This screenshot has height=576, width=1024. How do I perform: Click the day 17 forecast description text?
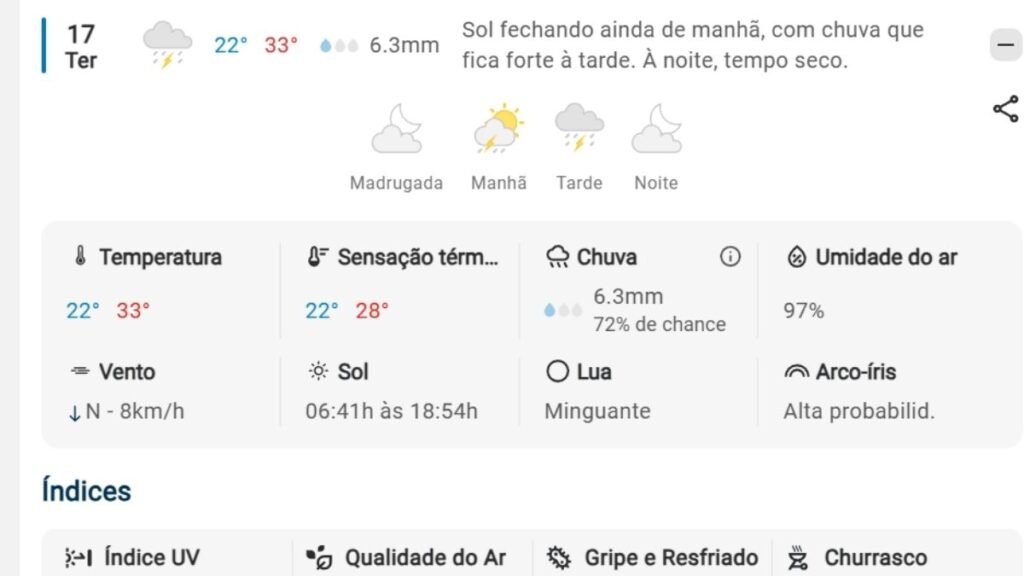(692, 45)
